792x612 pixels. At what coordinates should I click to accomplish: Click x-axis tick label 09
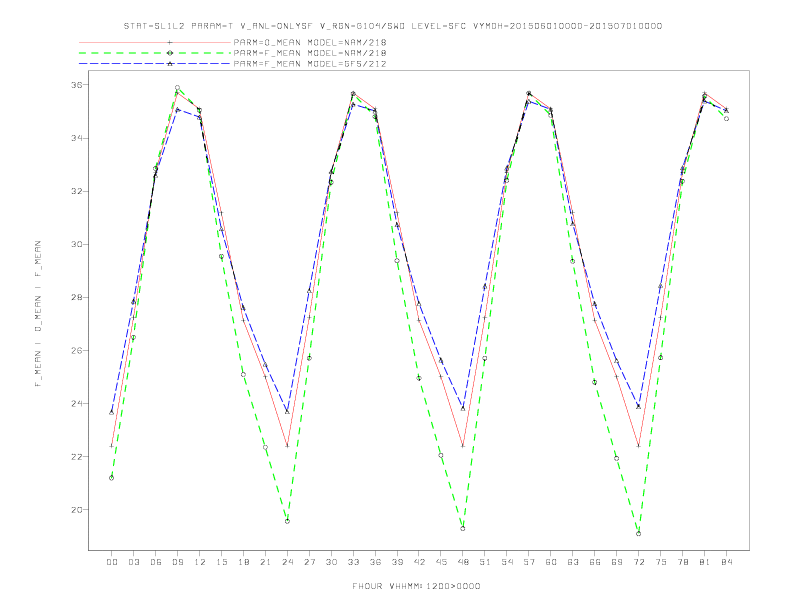click(177, 562)
